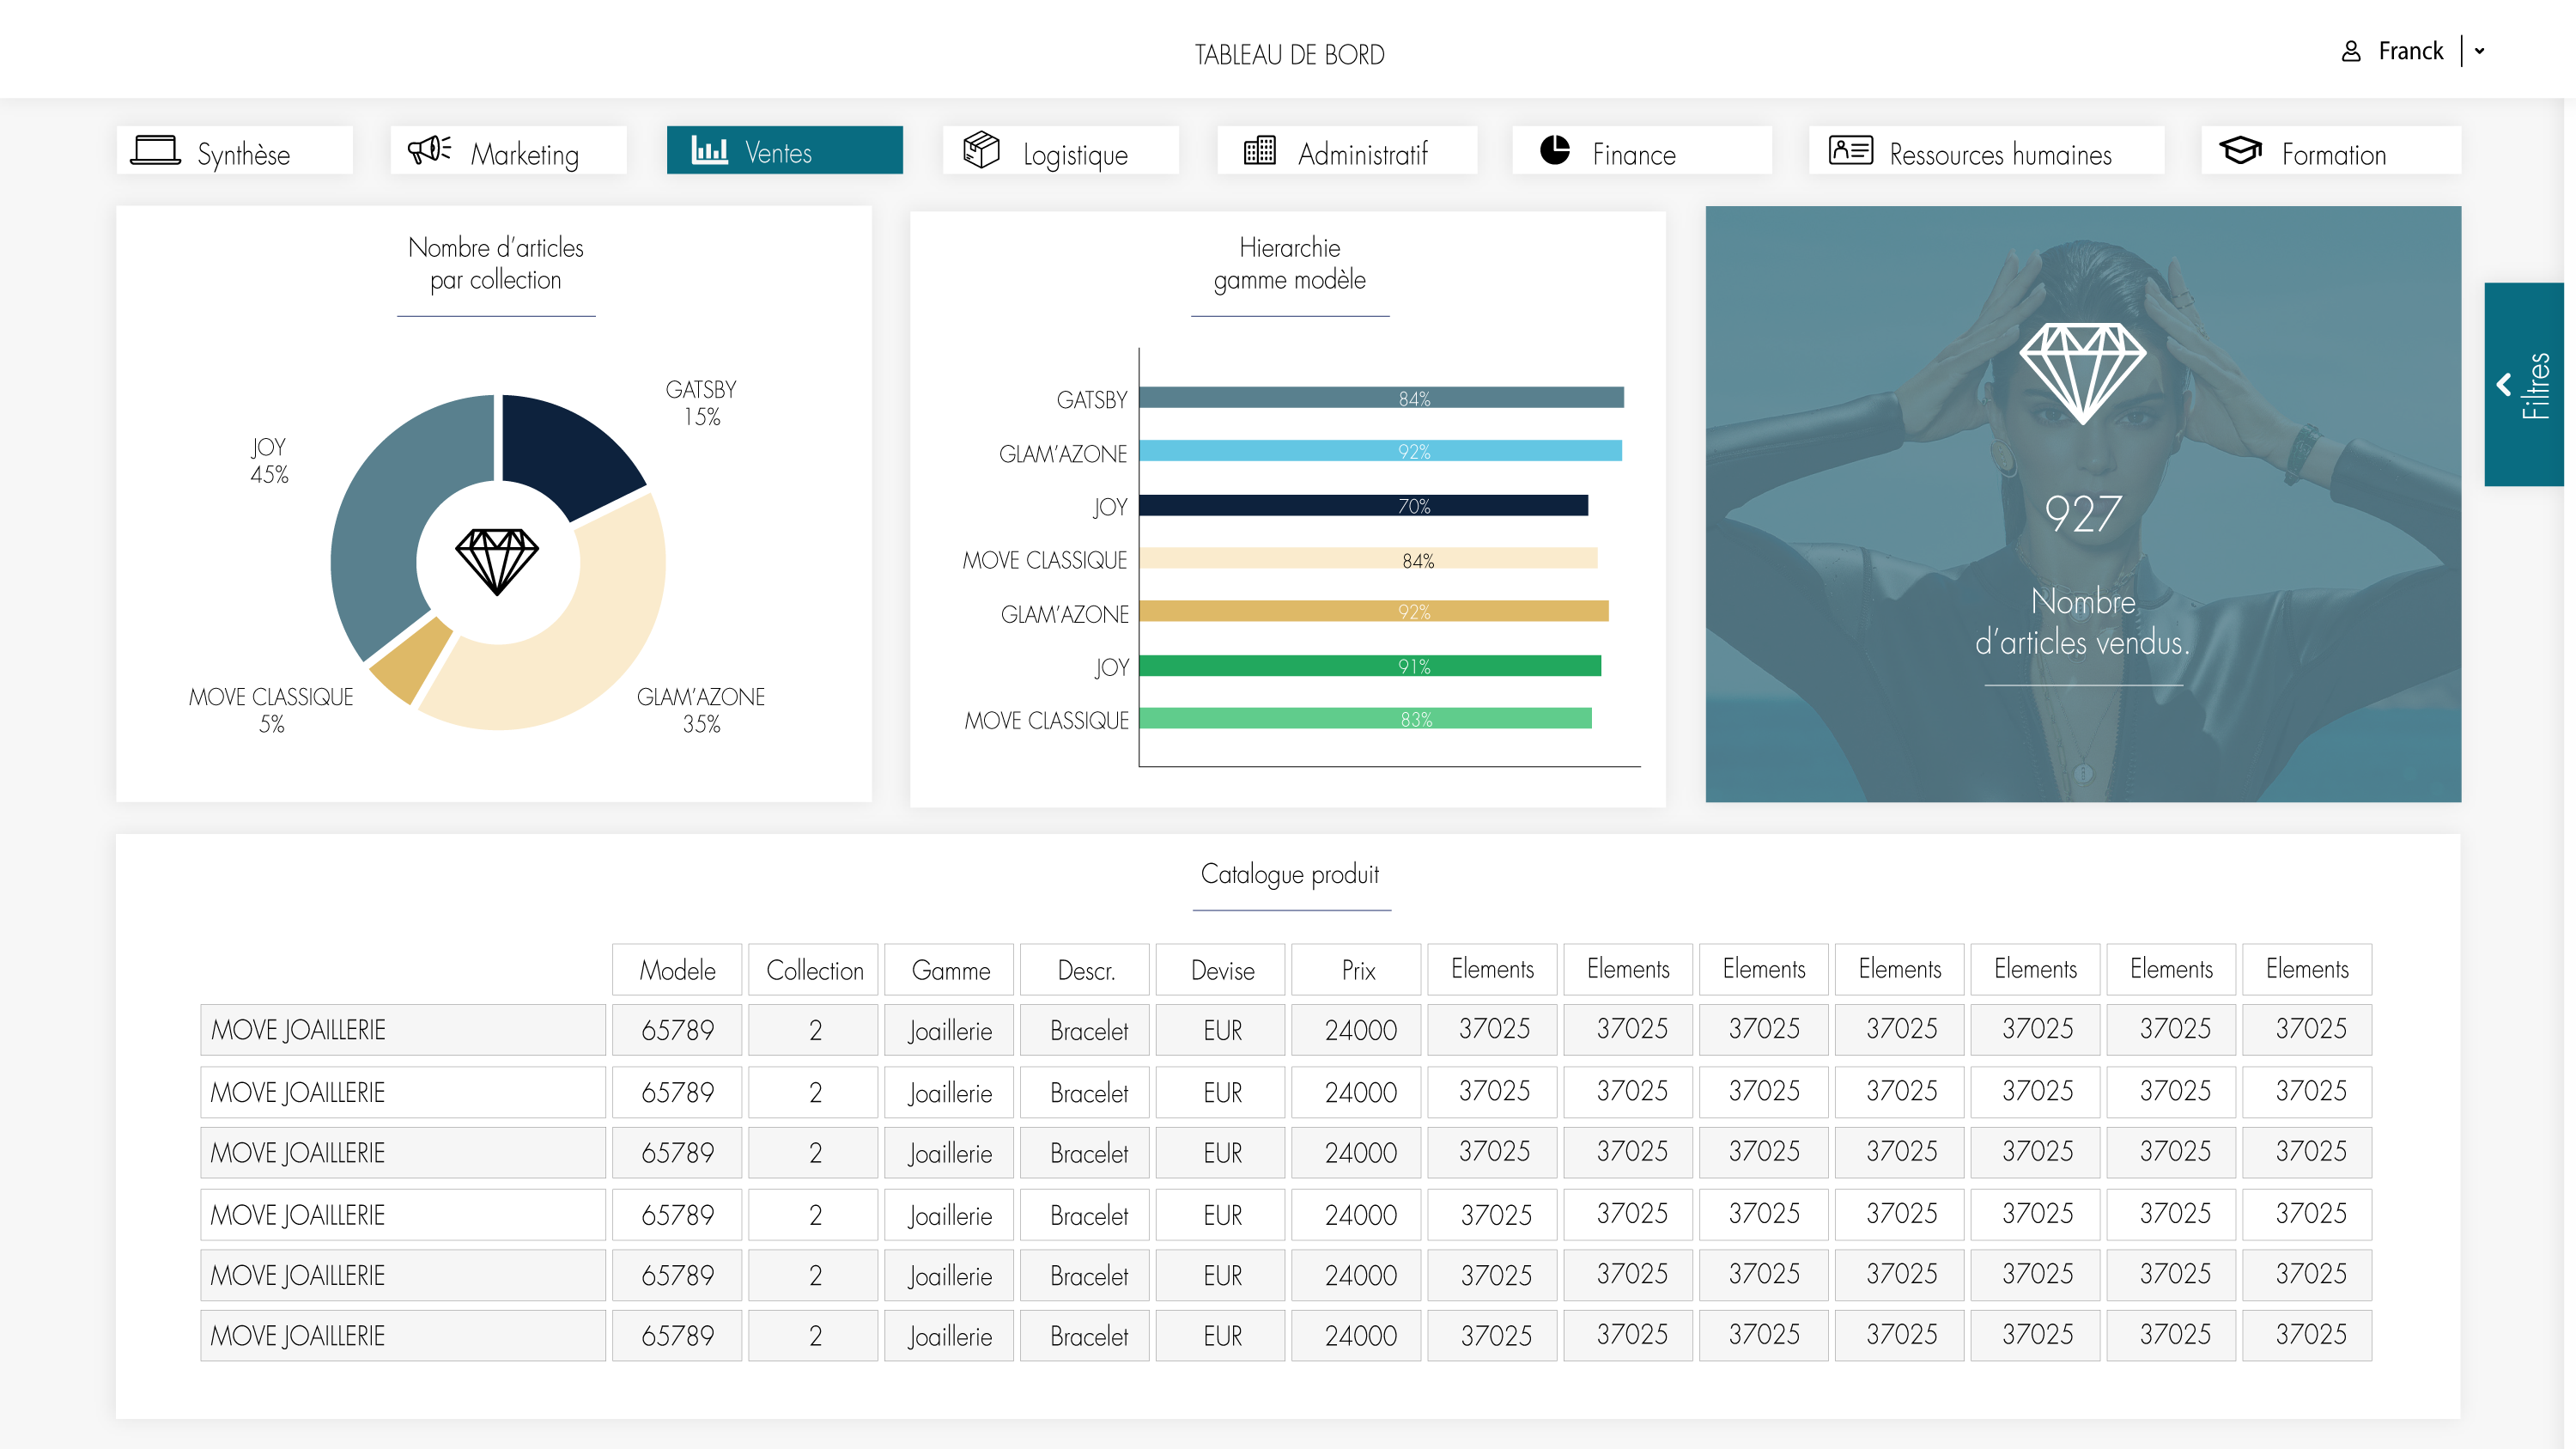2576x1449 pixels.
Task: Click the package box icon for Logistique
Action: [x=981, y=150]
